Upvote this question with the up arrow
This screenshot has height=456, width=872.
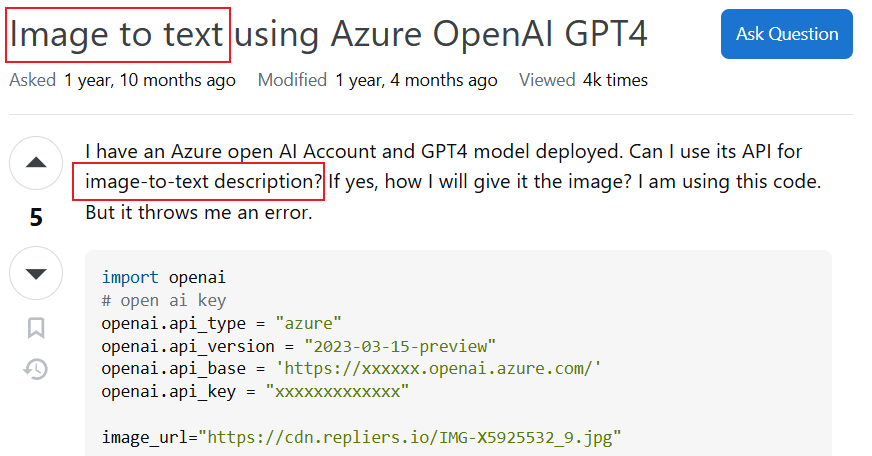coord(36,162)
